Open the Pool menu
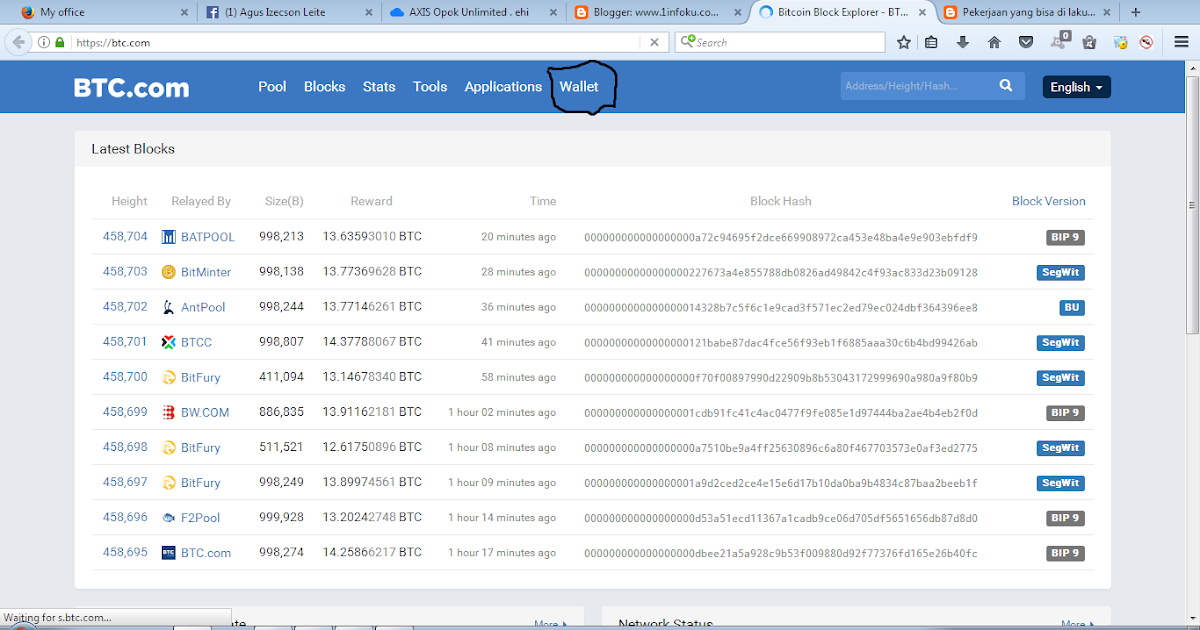 point(272,87)
